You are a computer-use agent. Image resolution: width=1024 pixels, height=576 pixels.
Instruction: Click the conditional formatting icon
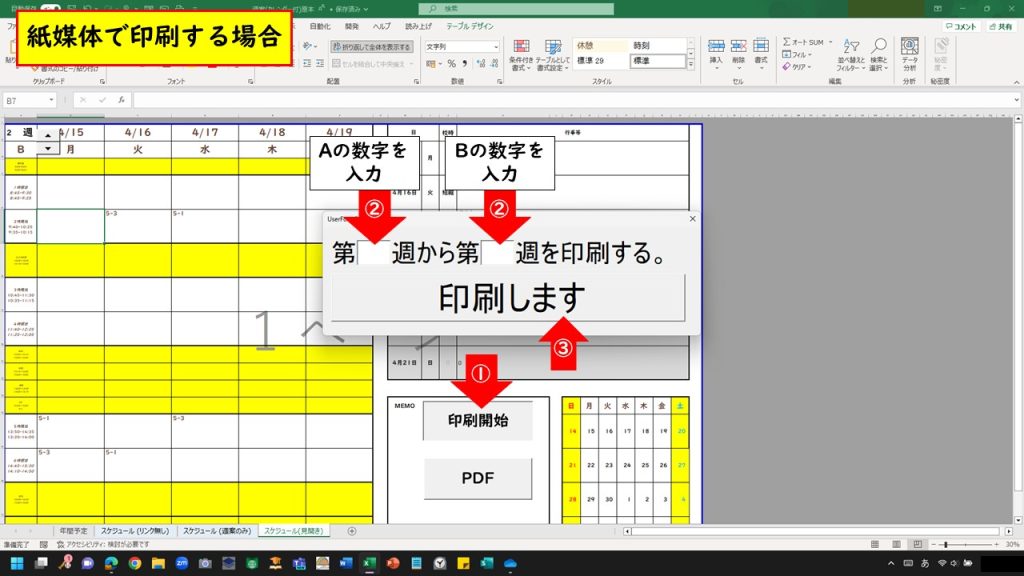pyautogui.click(x=519, y=58)
